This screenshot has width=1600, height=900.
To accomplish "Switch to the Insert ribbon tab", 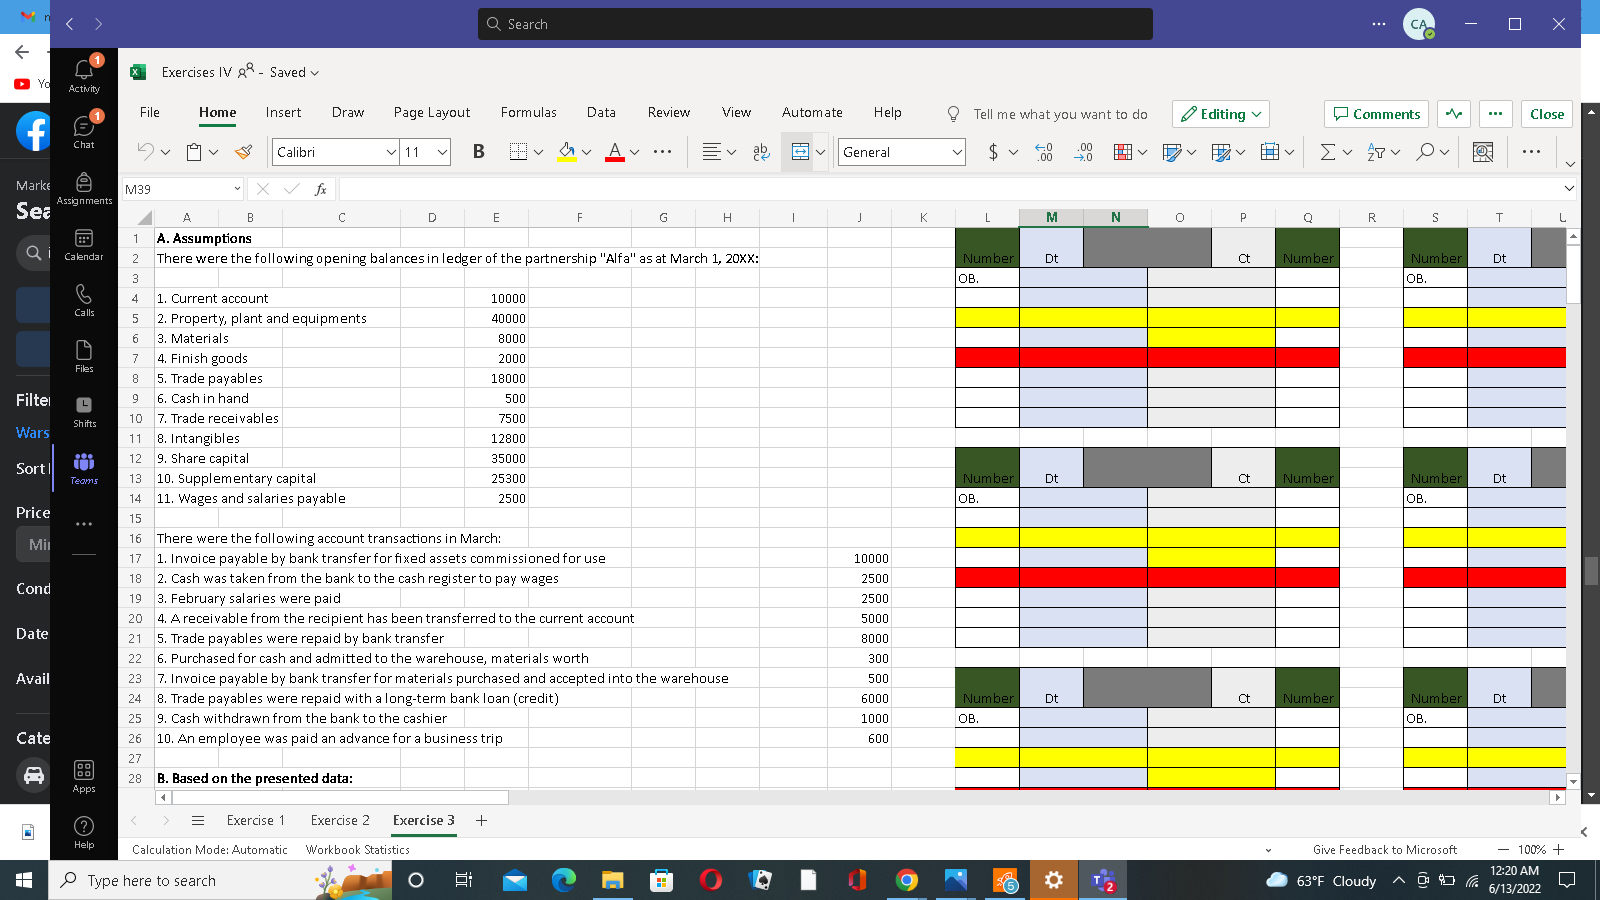I will point(283,112).
